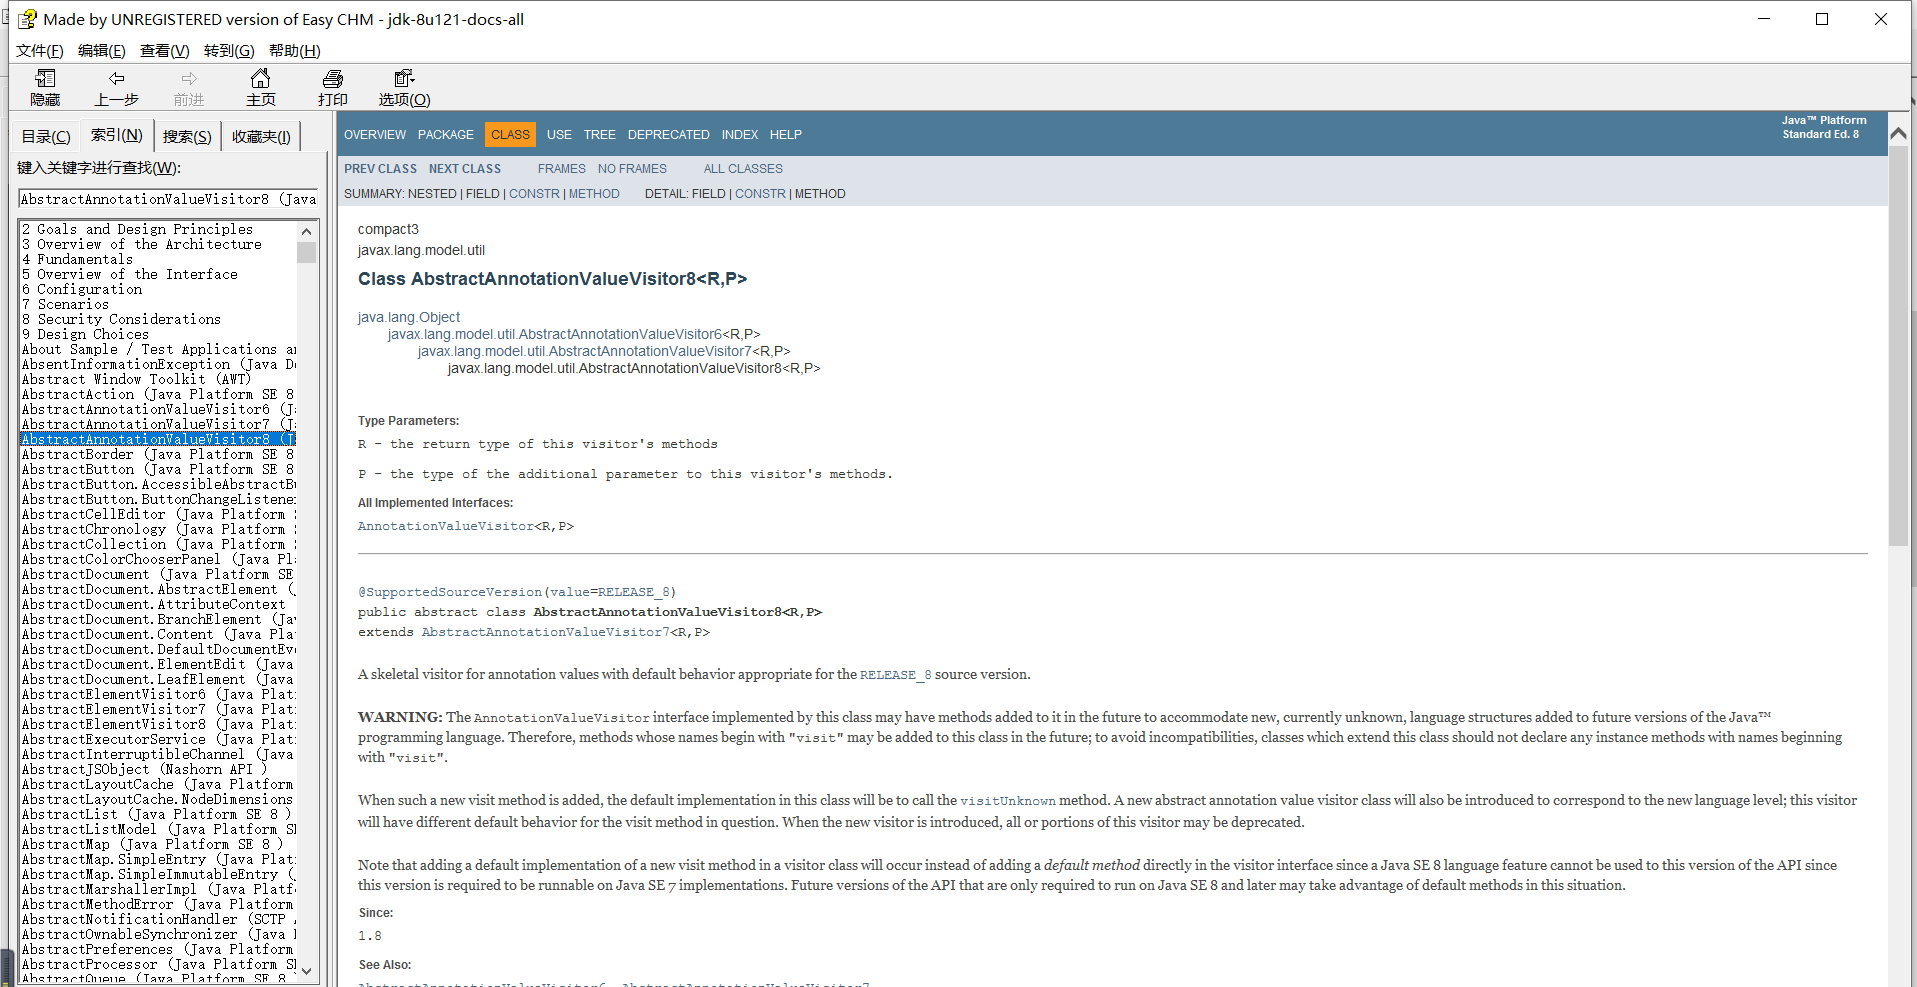
Task: Click the Easy CHM application icon in titlebar
Action: pos(28,18)
